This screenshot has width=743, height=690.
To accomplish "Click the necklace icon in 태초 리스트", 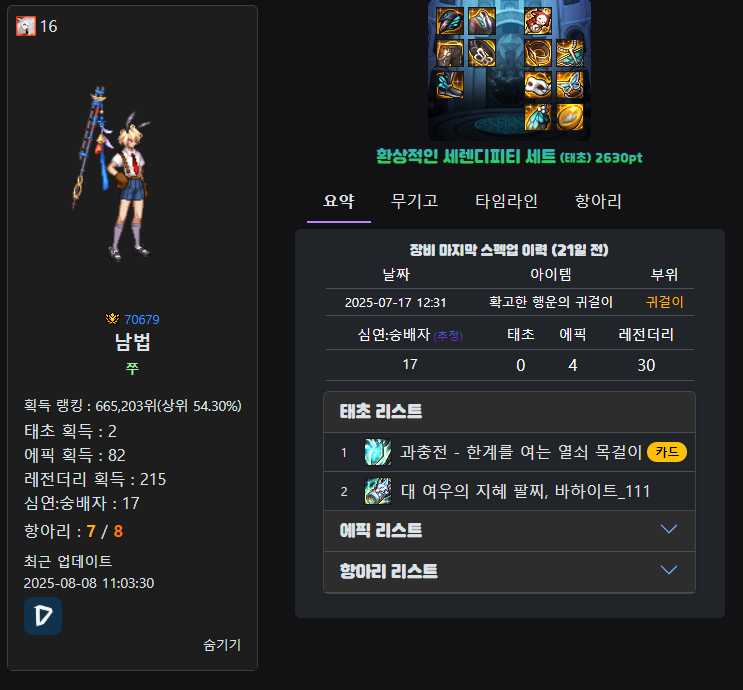I will 378,452.
